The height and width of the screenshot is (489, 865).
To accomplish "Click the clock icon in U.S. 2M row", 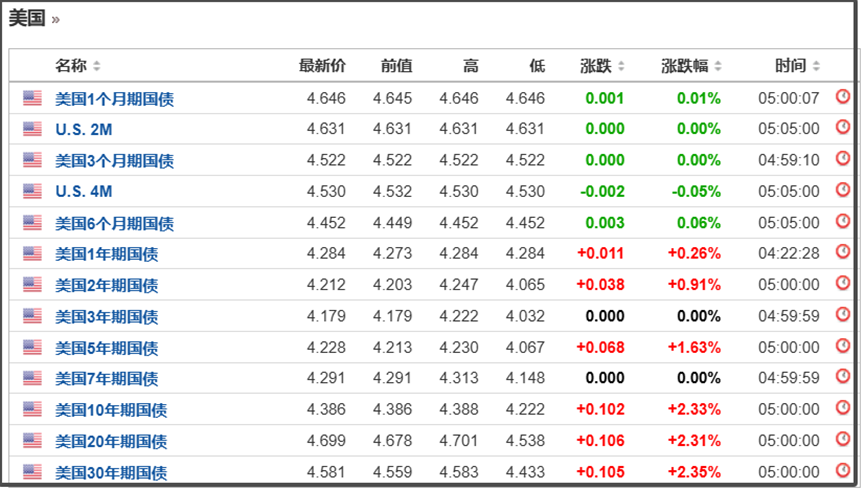I will (x=842, y=128).
